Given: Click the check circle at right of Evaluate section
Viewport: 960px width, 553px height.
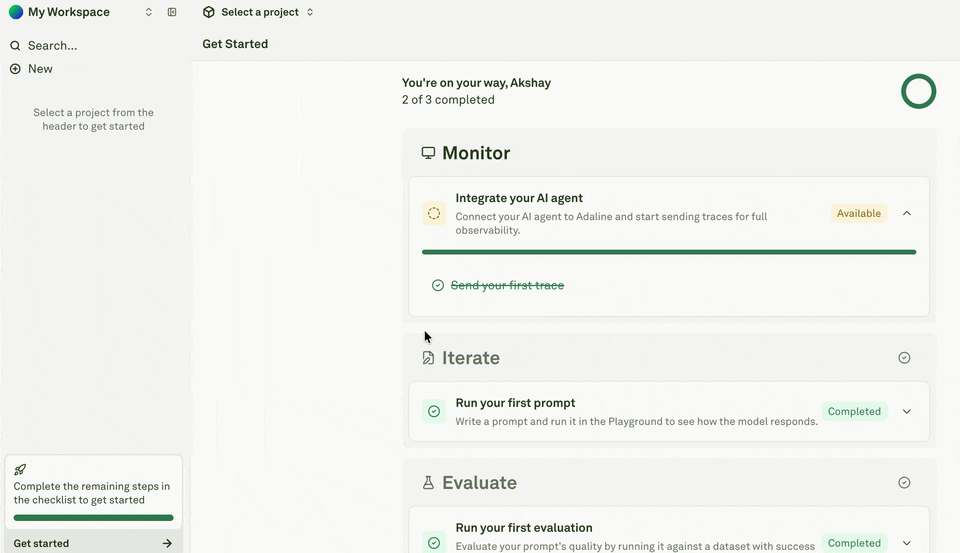Looking at the screenshot, I should tap(904, 483).
